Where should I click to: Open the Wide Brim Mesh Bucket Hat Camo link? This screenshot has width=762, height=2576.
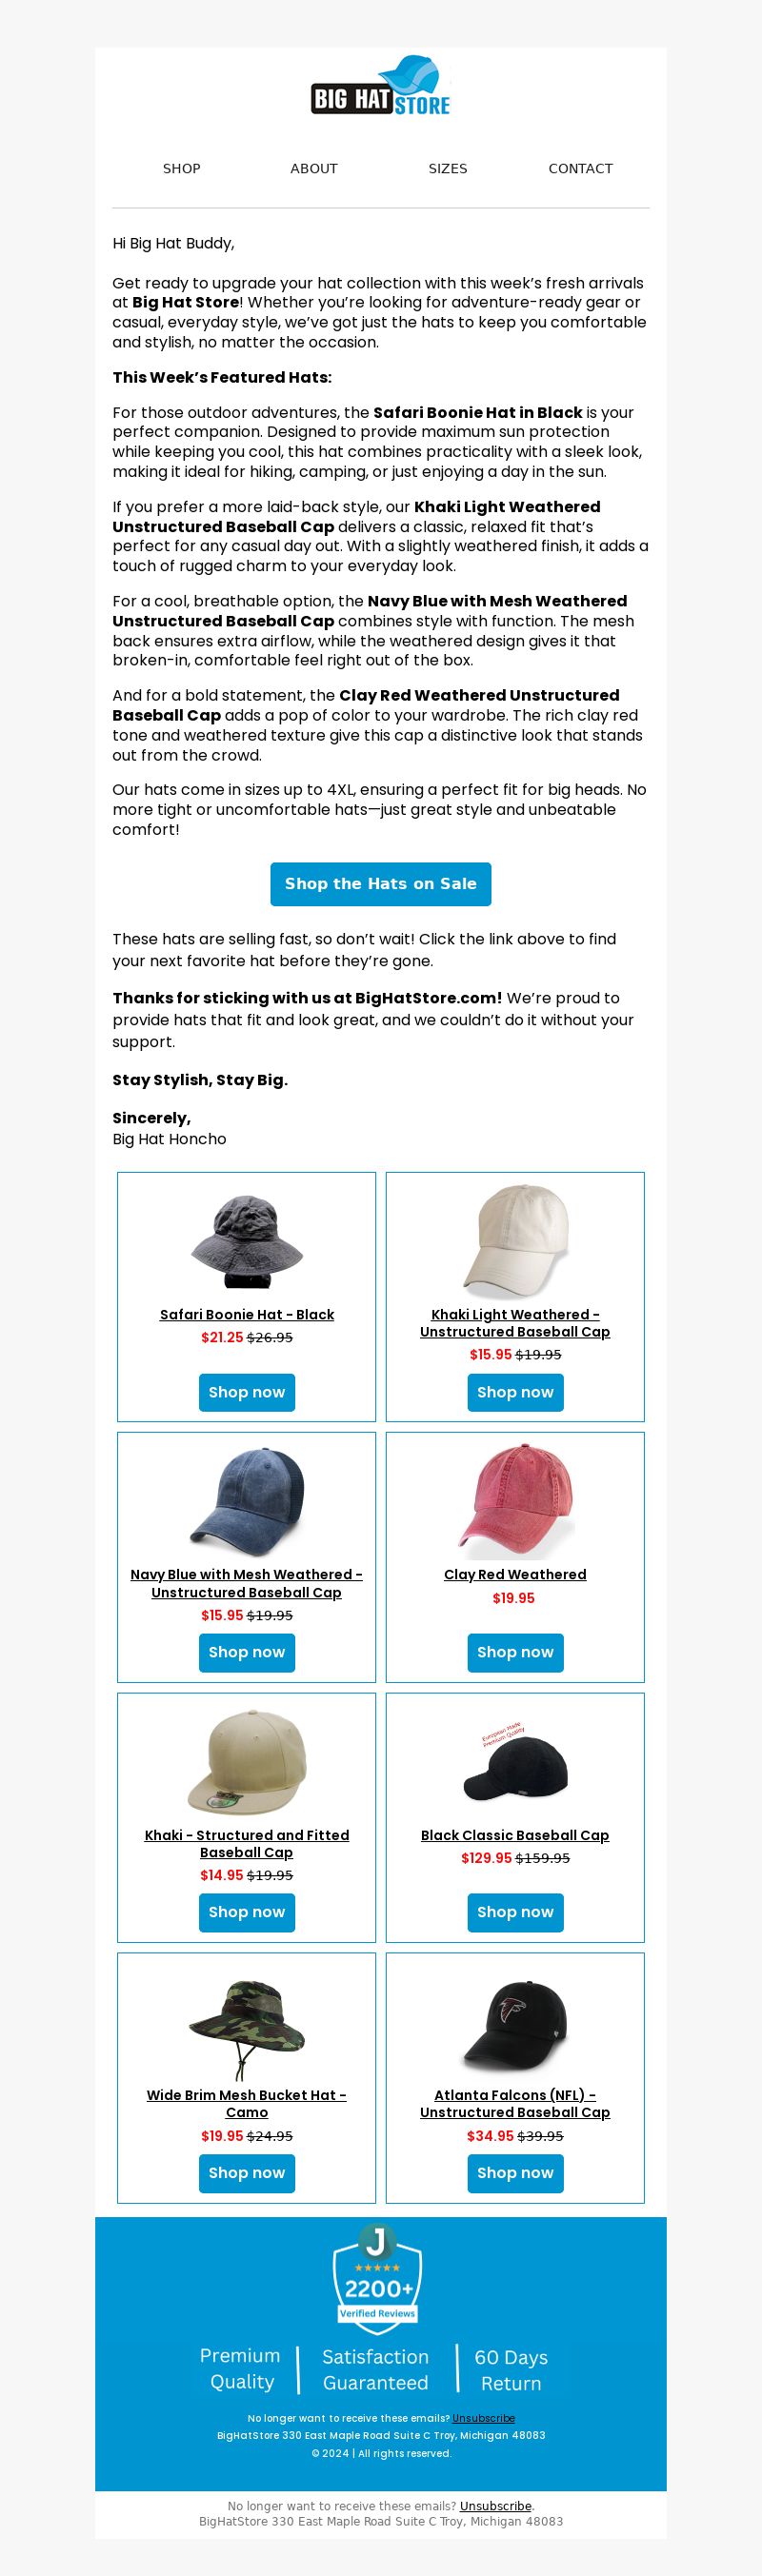pos(247,2104)
